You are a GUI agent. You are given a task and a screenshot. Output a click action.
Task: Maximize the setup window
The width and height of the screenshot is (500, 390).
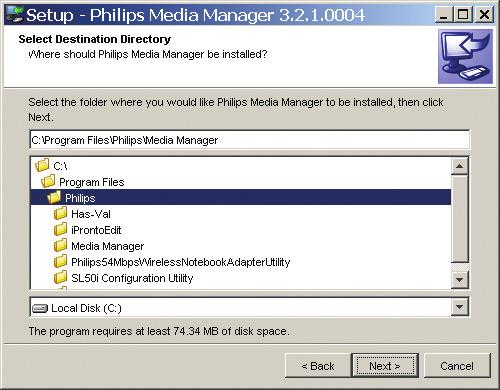point(463,15)
